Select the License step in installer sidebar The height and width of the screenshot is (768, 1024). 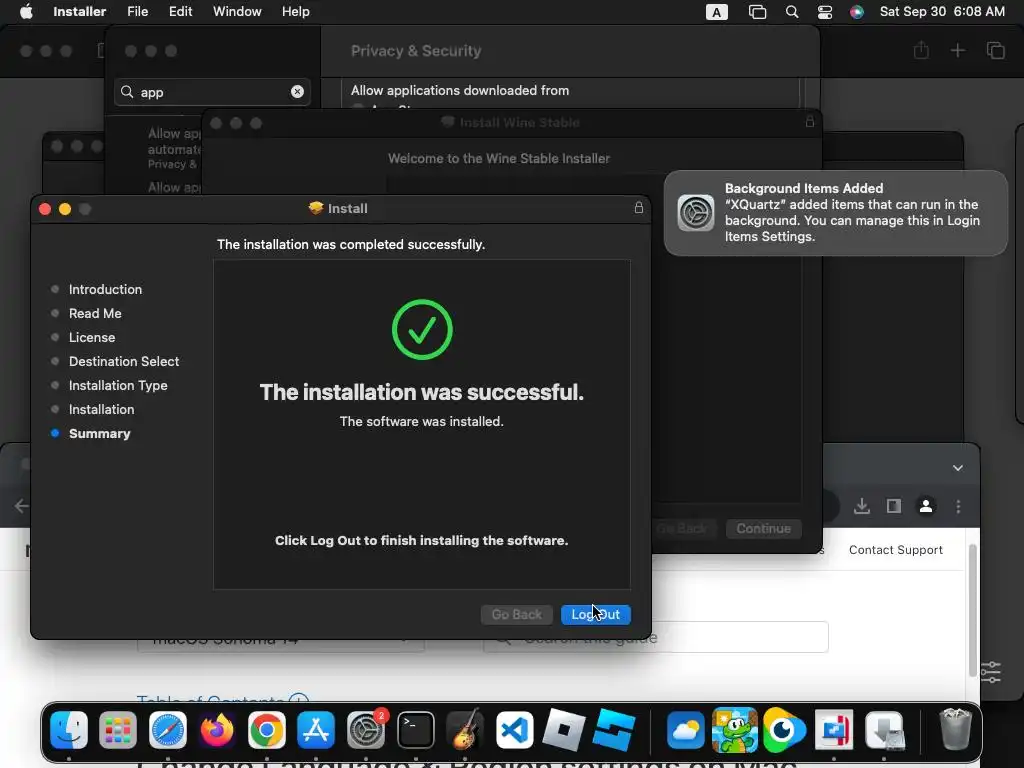click(x=91, y=338)
